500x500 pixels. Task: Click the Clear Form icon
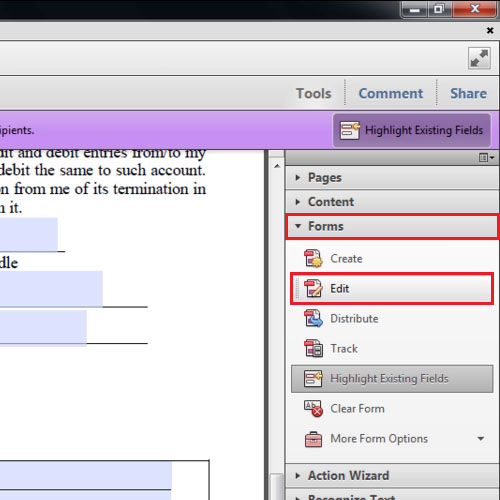click(x=313, y=409)
